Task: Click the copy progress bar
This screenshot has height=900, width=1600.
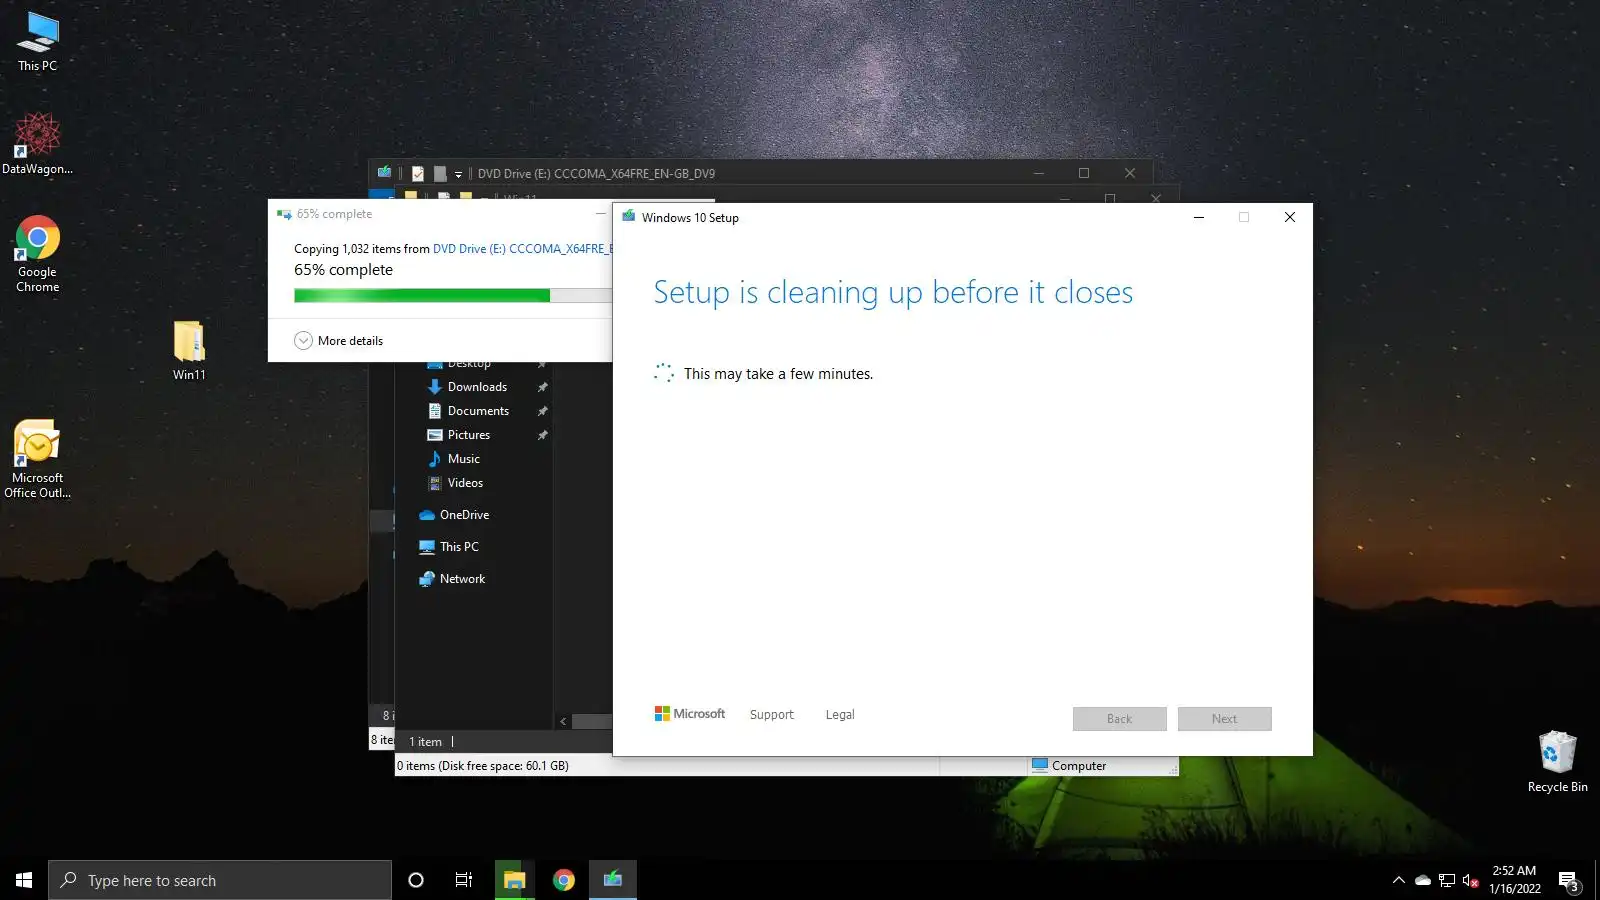Action: coord(453,295)
